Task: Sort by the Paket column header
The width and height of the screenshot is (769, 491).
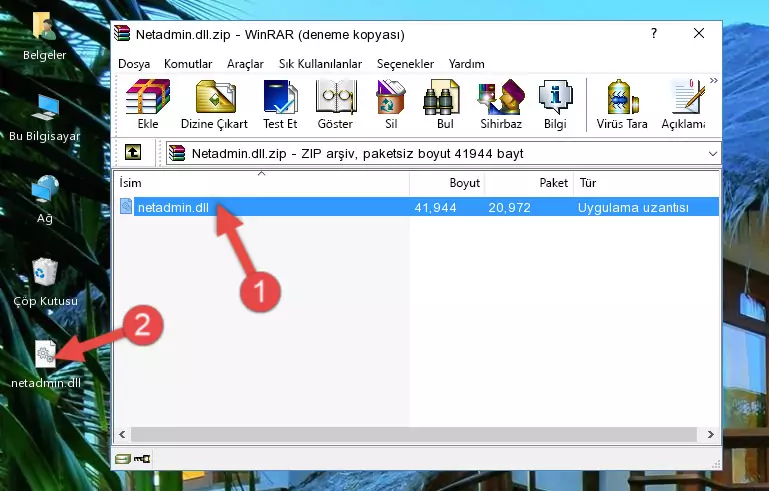Action: [x=529, y=182]
